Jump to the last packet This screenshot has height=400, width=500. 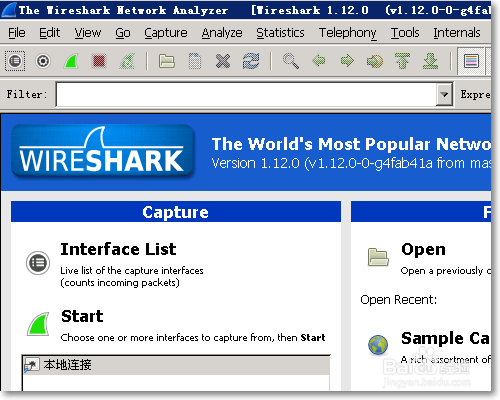click(x=430, y=61)
